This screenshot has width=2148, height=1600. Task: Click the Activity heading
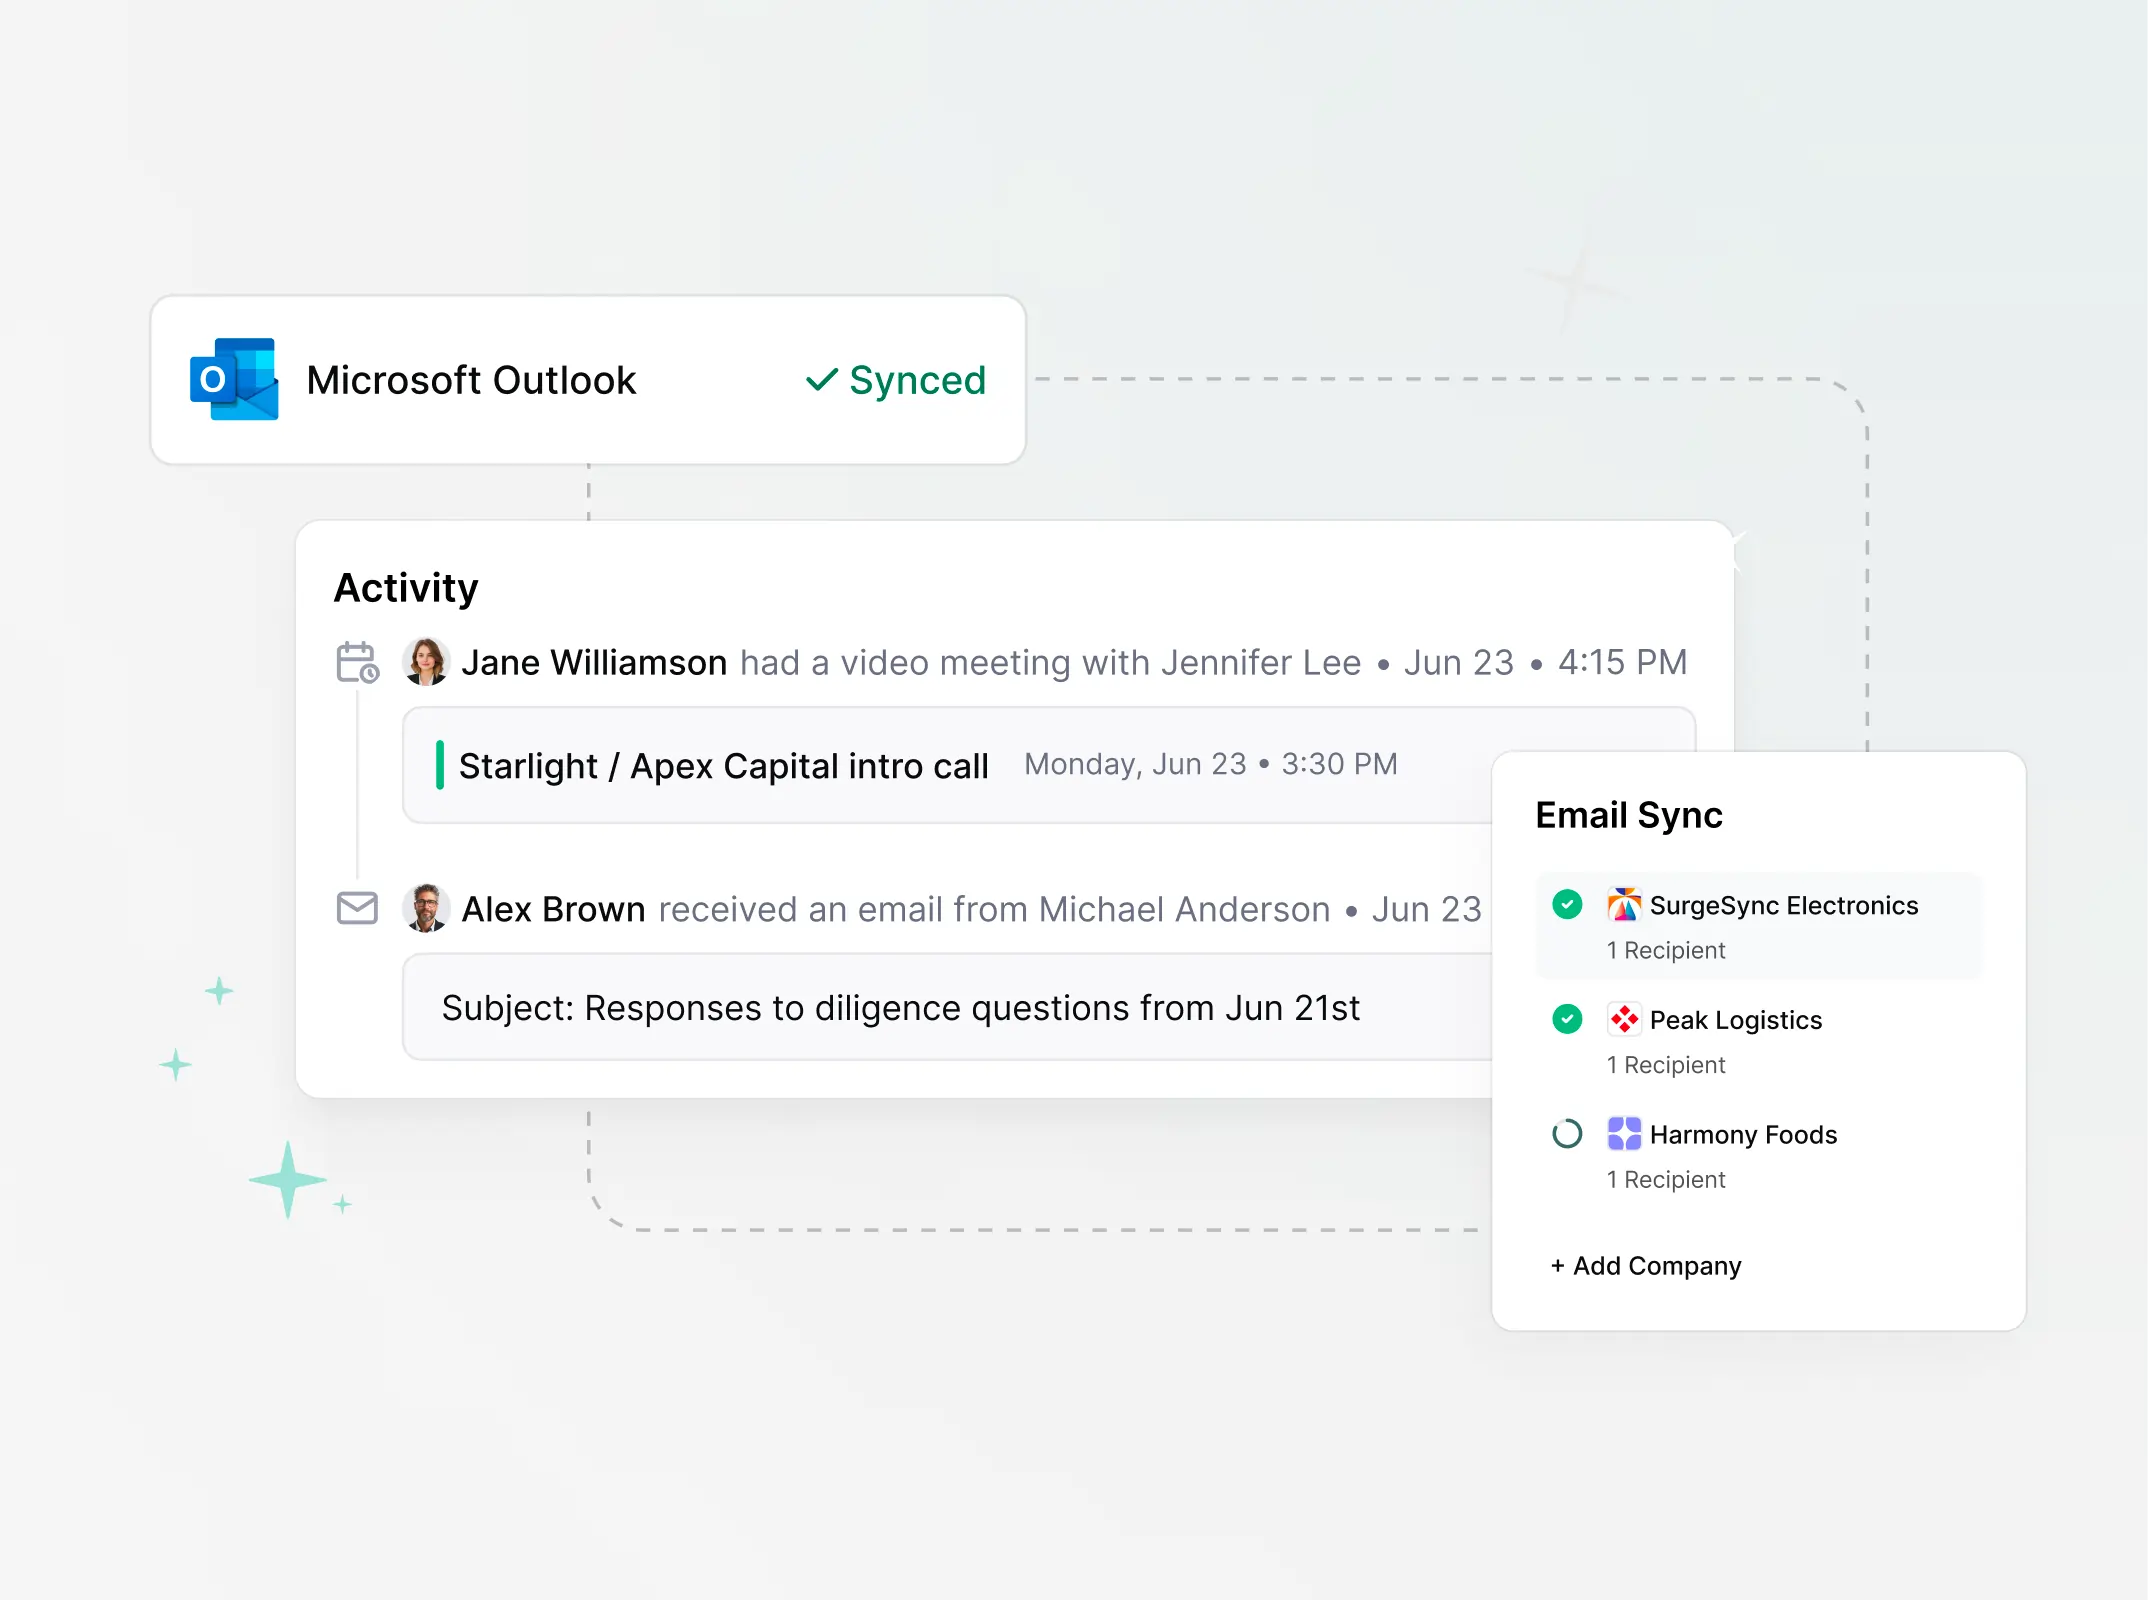pos(406,588)
